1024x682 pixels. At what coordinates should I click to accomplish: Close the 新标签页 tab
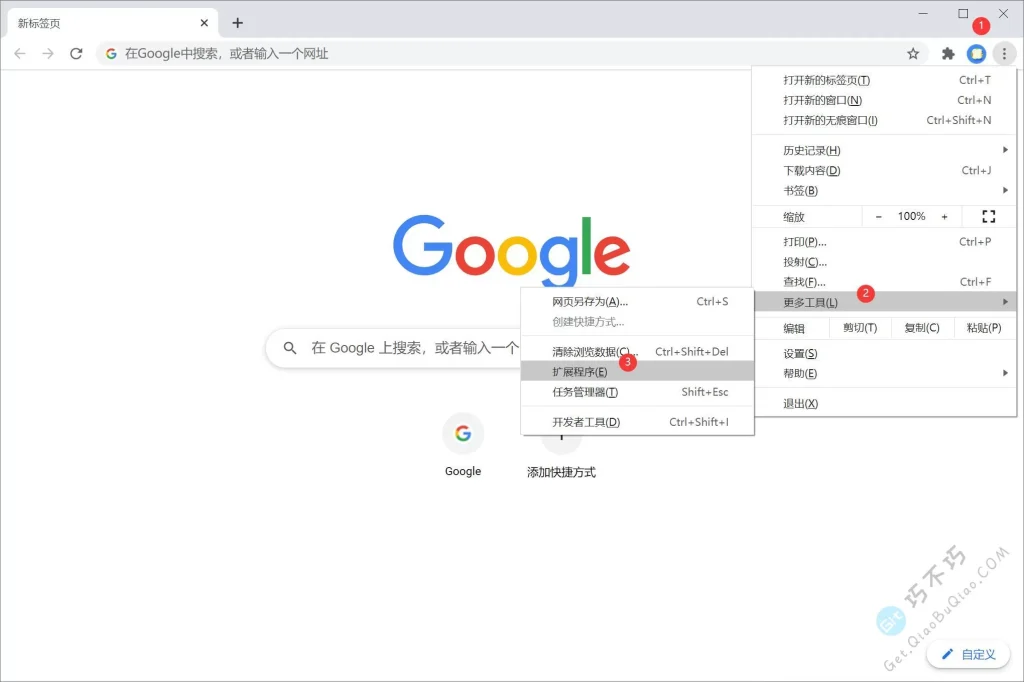pos(204,23)
